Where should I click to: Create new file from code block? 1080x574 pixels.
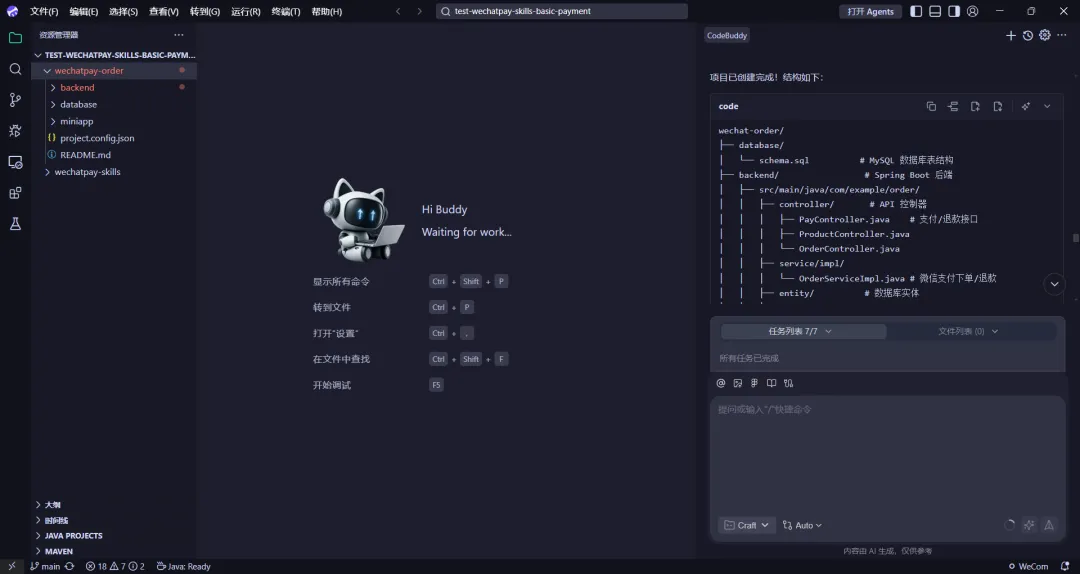975,106
